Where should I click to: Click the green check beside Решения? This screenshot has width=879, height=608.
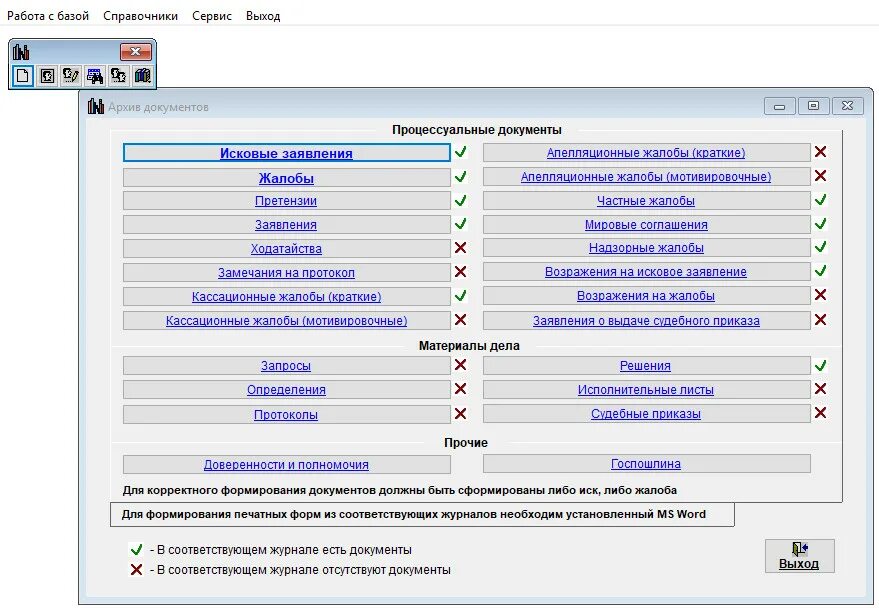pyautogui.click(x=821, y=366)
